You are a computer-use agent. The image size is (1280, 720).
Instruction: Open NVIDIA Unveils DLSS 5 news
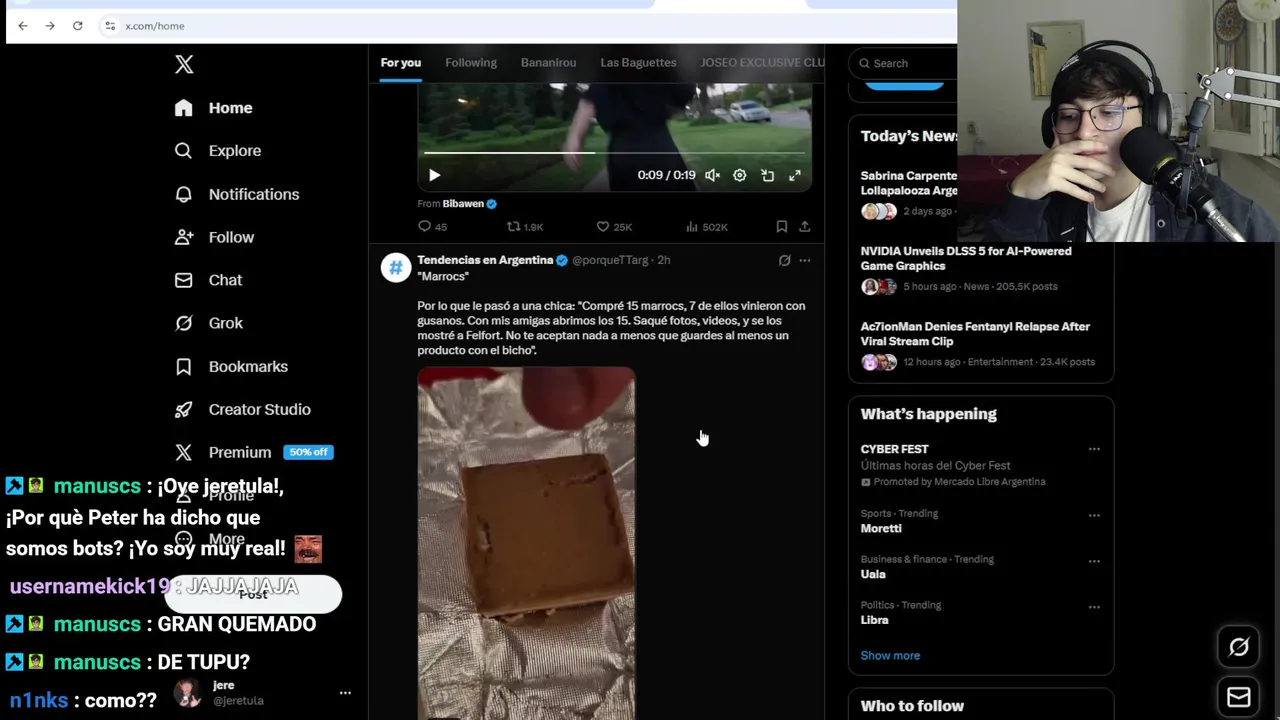(981, 268)
